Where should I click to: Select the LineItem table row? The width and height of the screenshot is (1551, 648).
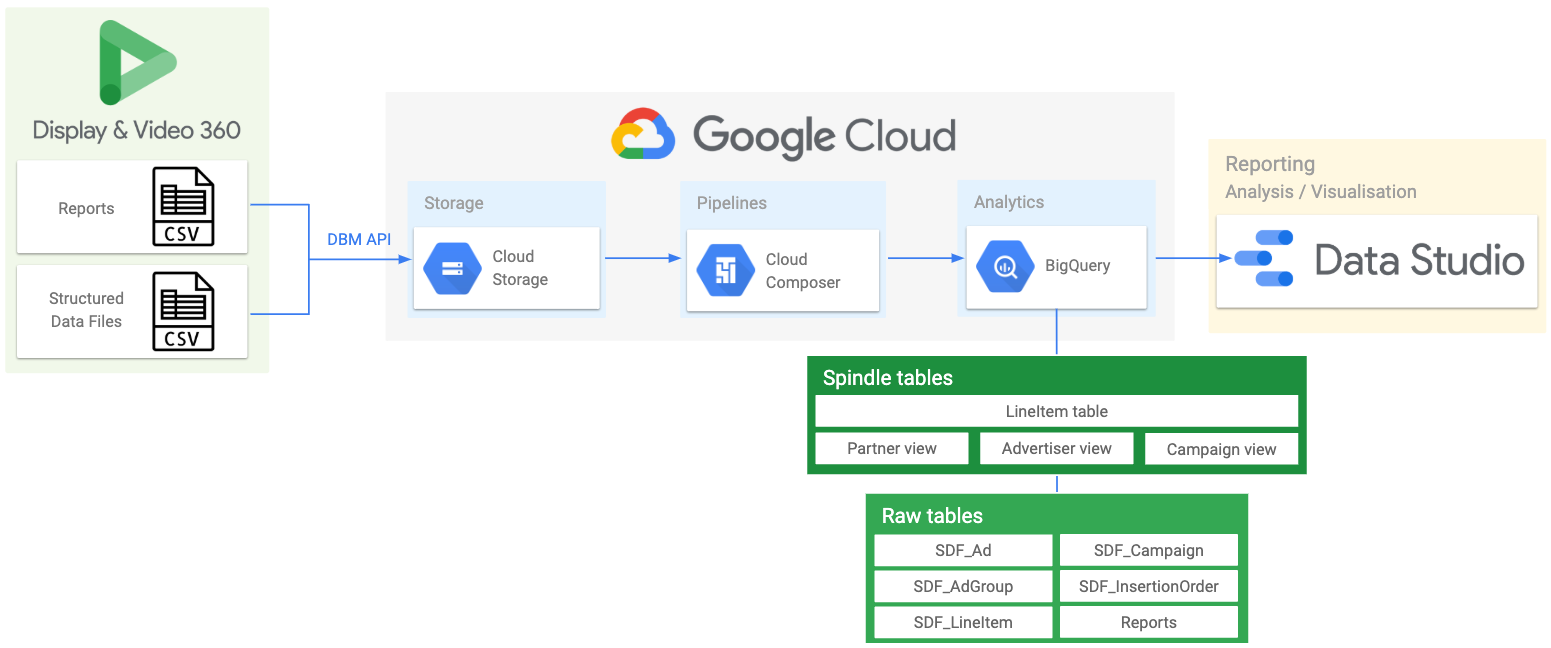(x=1057, y=411)
